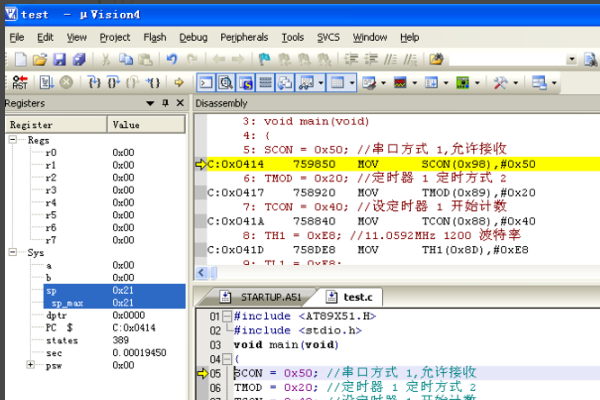Click the Cut scissors icon
The height and width of the screenshot is (400, 600).
click(x=105, y=60)
